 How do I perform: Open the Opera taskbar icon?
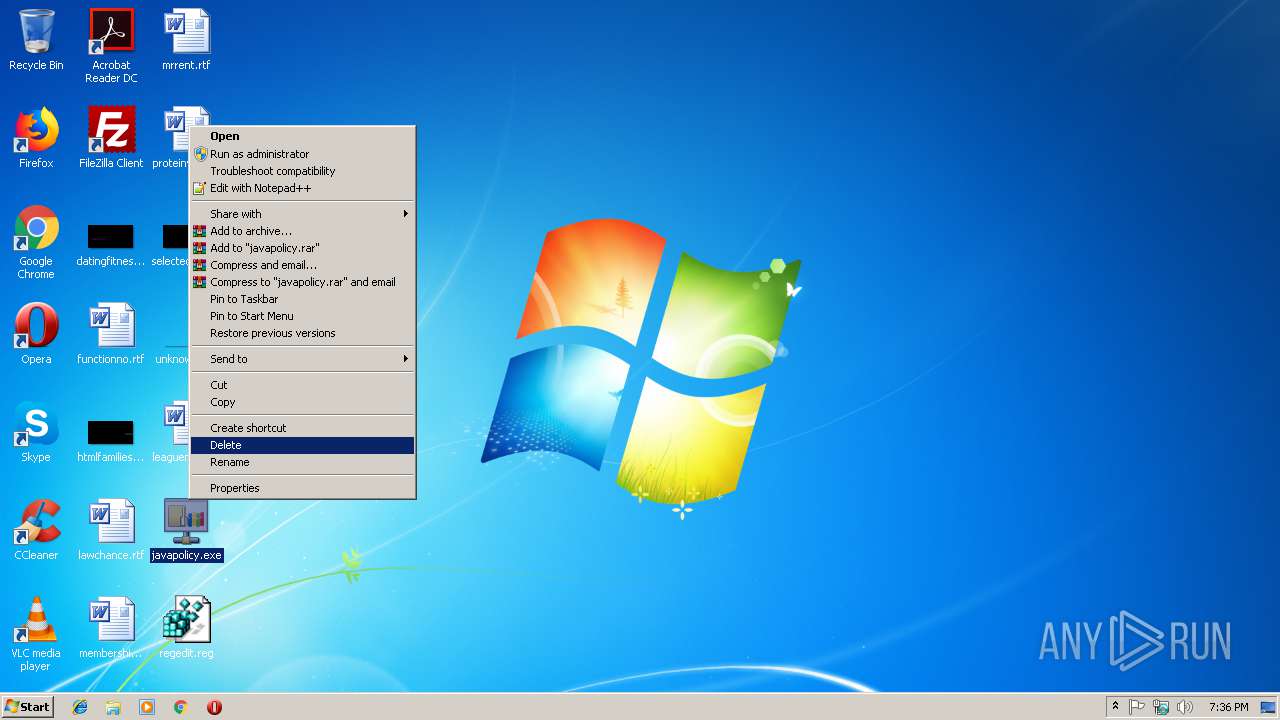pyautogui.click(x=214, y=707)
